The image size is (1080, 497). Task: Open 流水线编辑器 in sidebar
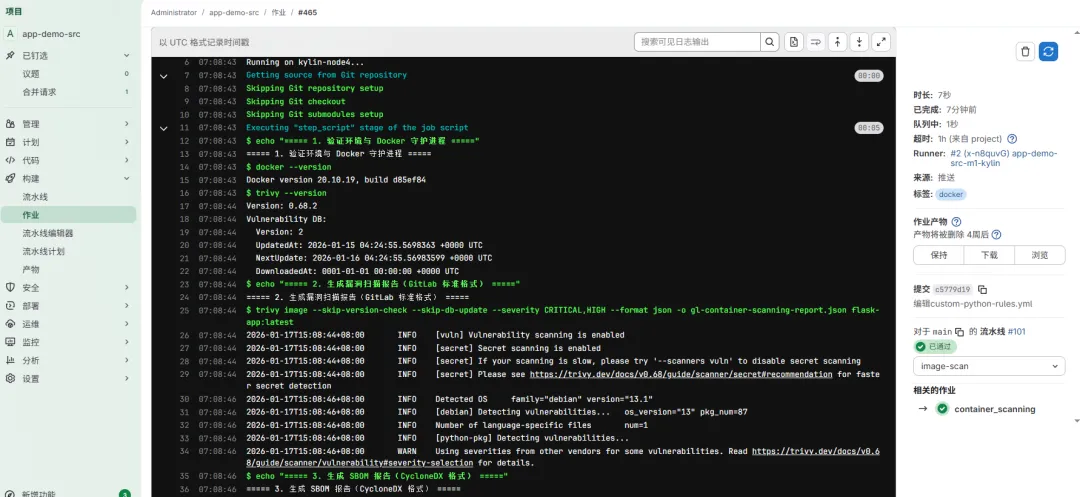point(48,233)
